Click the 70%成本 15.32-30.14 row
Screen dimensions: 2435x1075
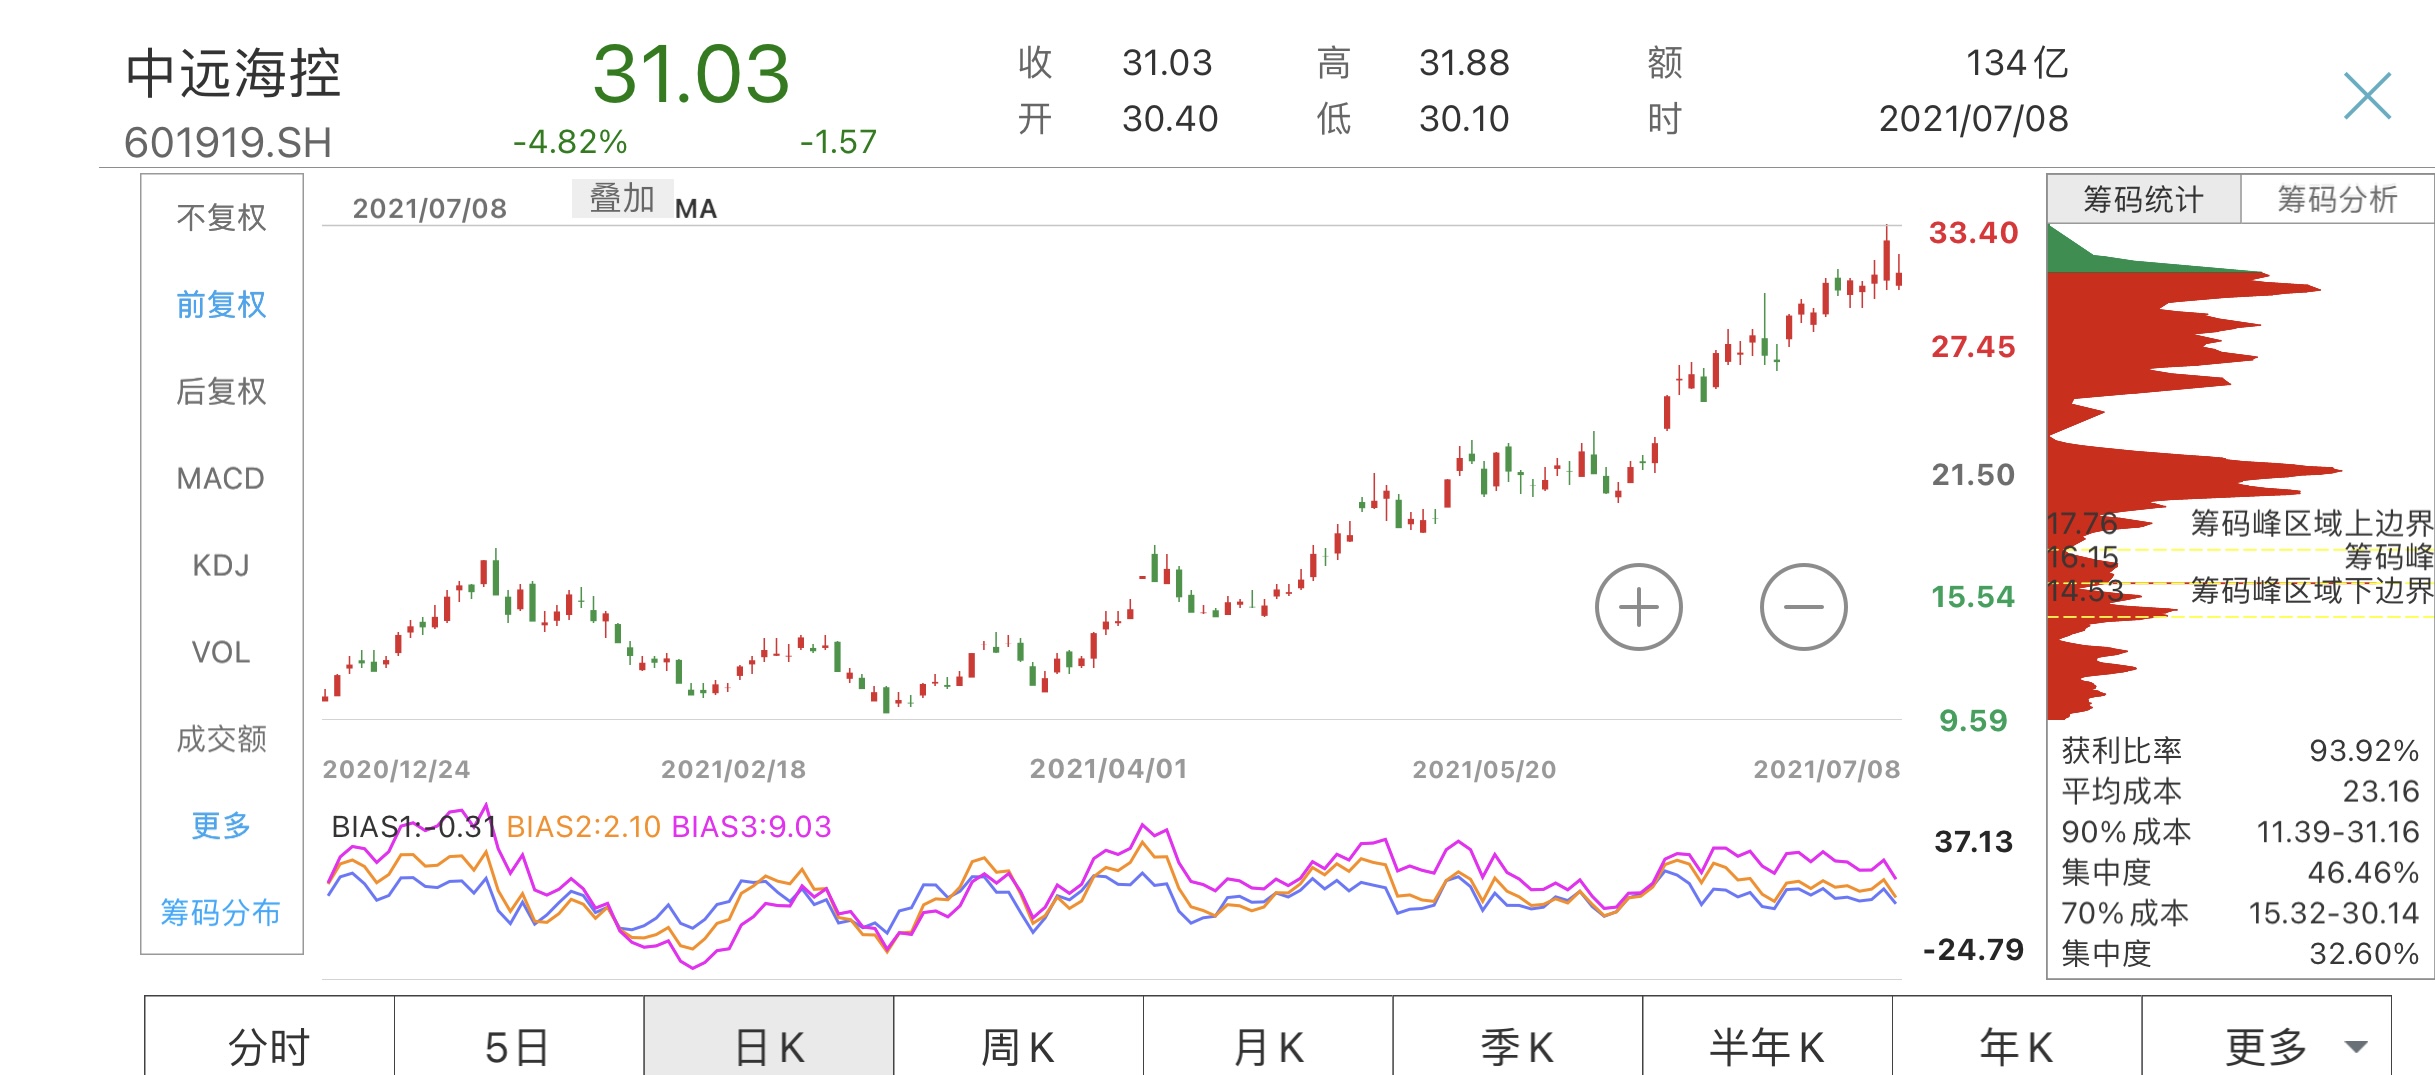pos(2240,912)
